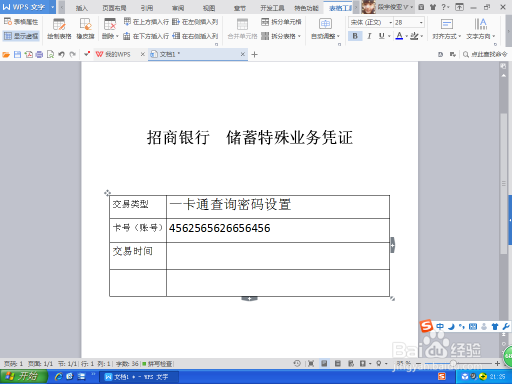Open the font color dropdown arrow
Screen dimensions: 512x384
coord(407,36)
